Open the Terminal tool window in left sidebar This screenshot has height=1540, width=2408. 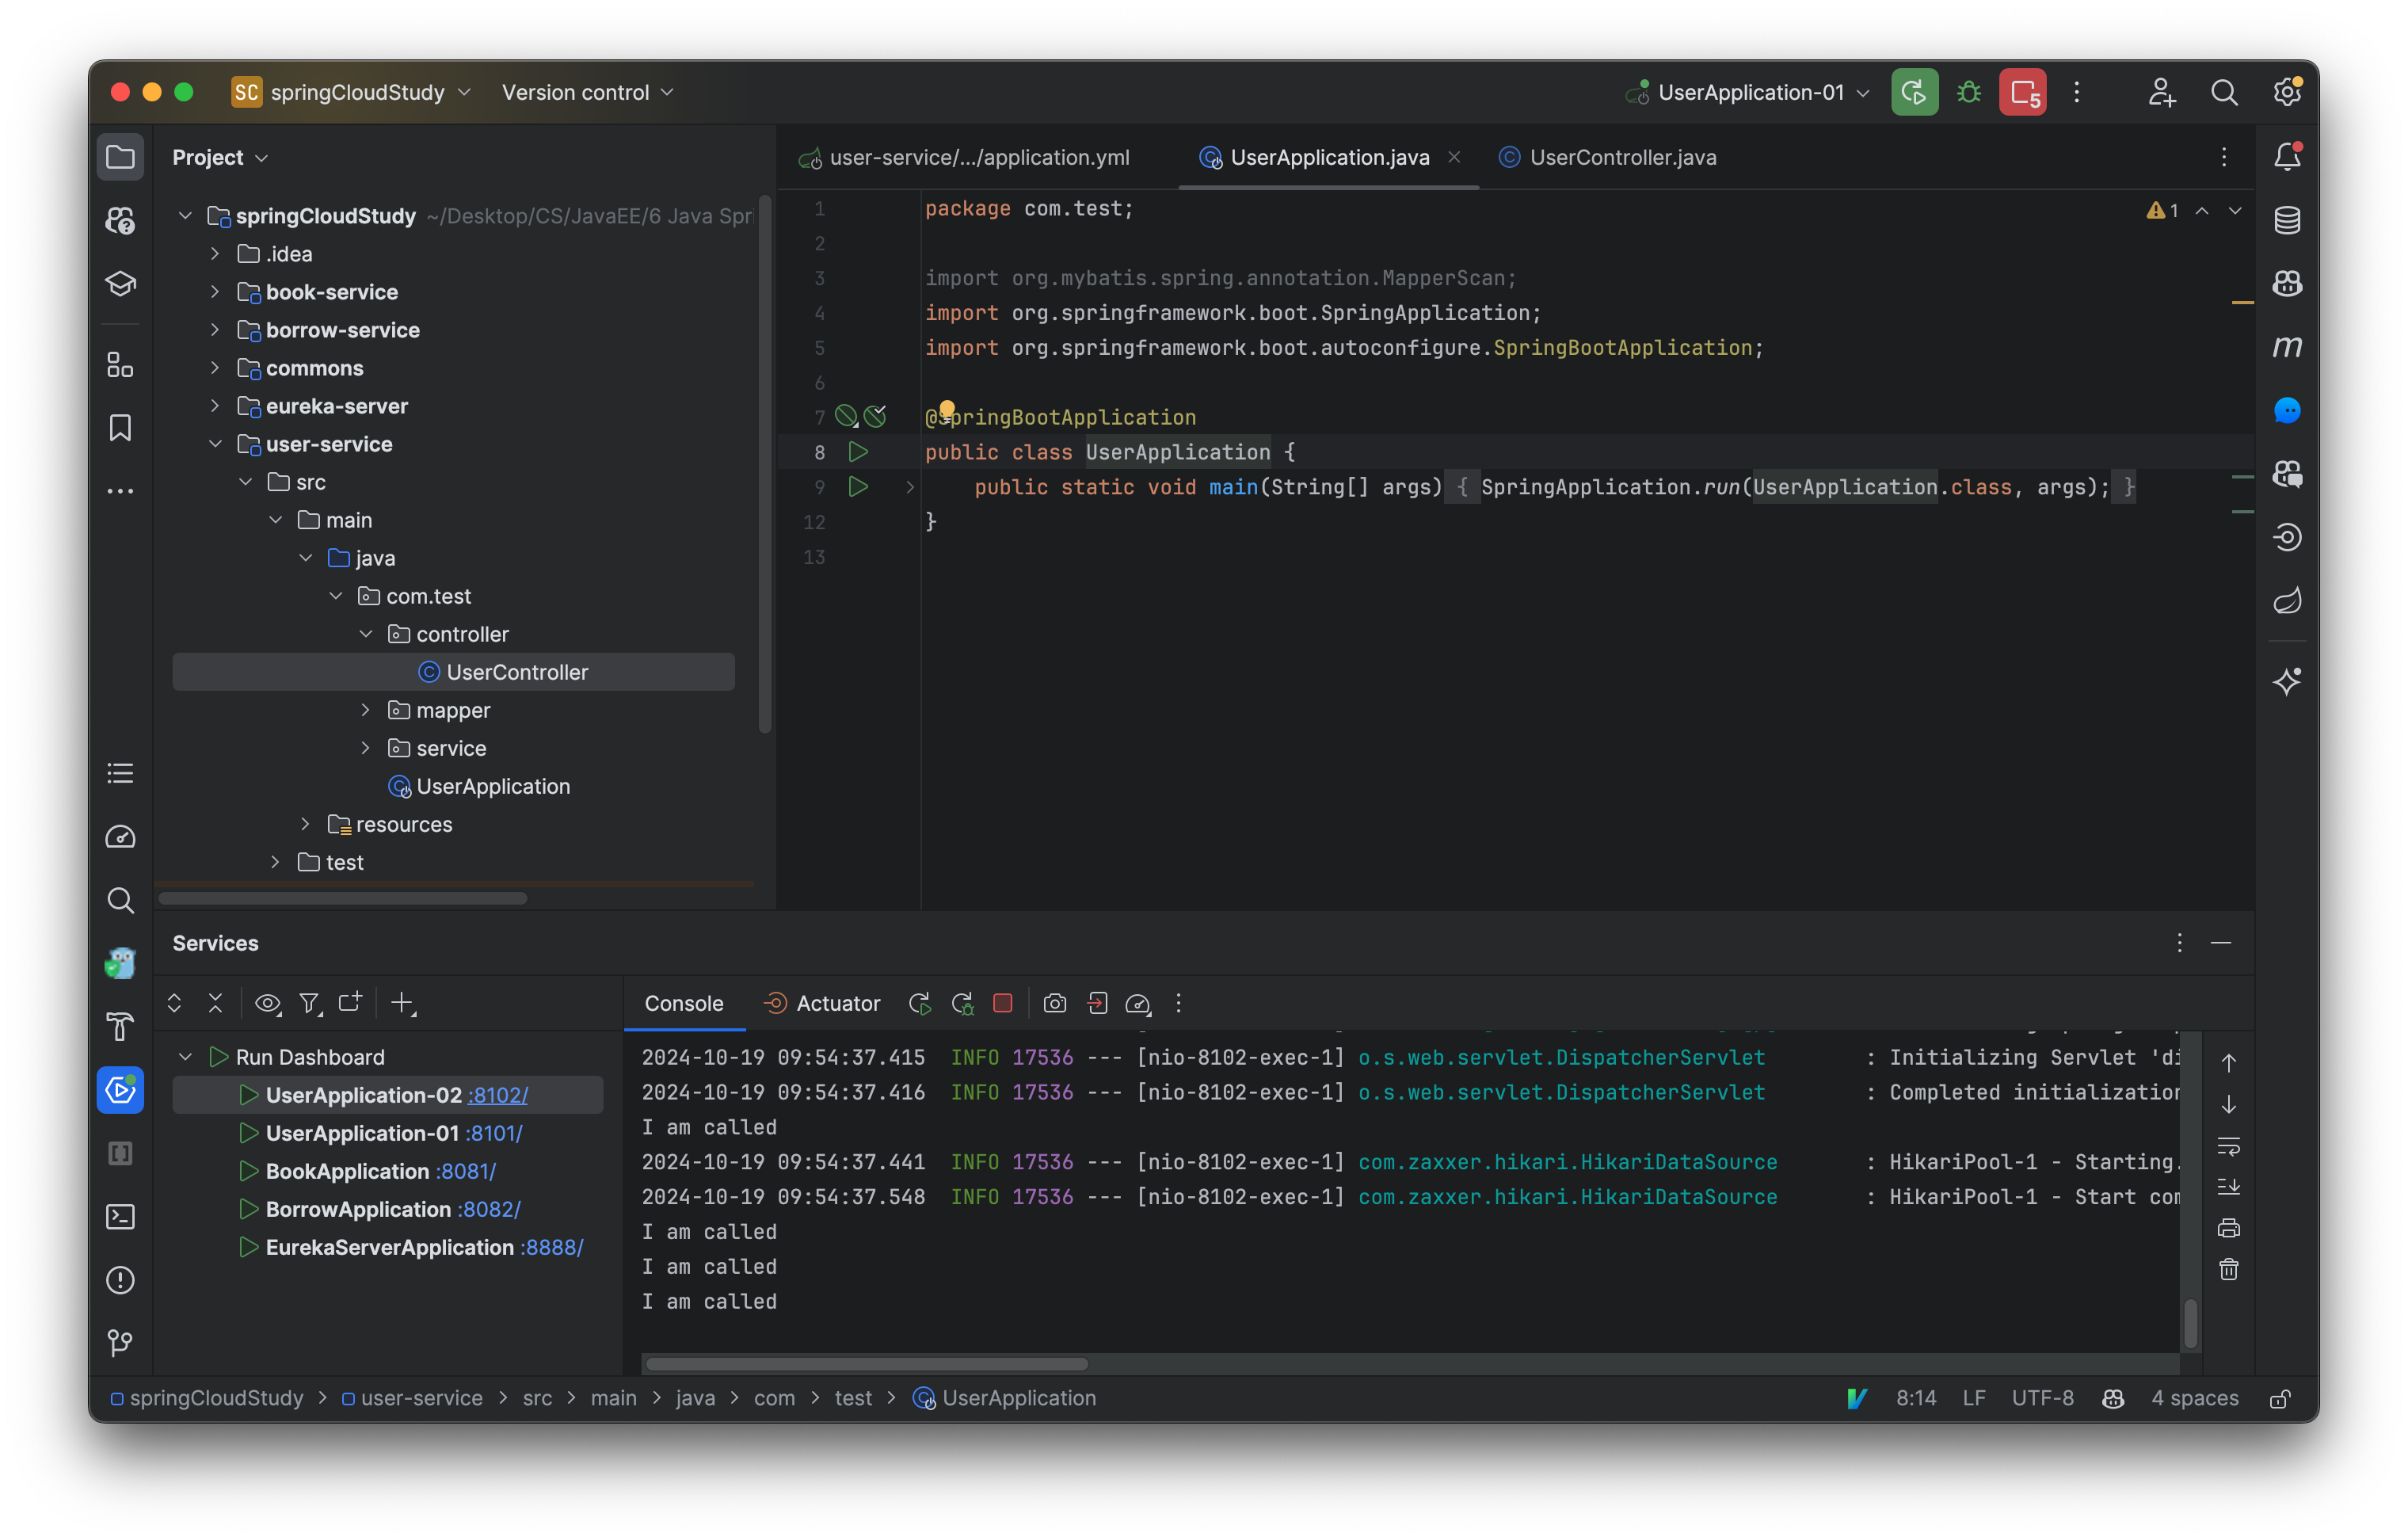click(x=120, y=1217)
